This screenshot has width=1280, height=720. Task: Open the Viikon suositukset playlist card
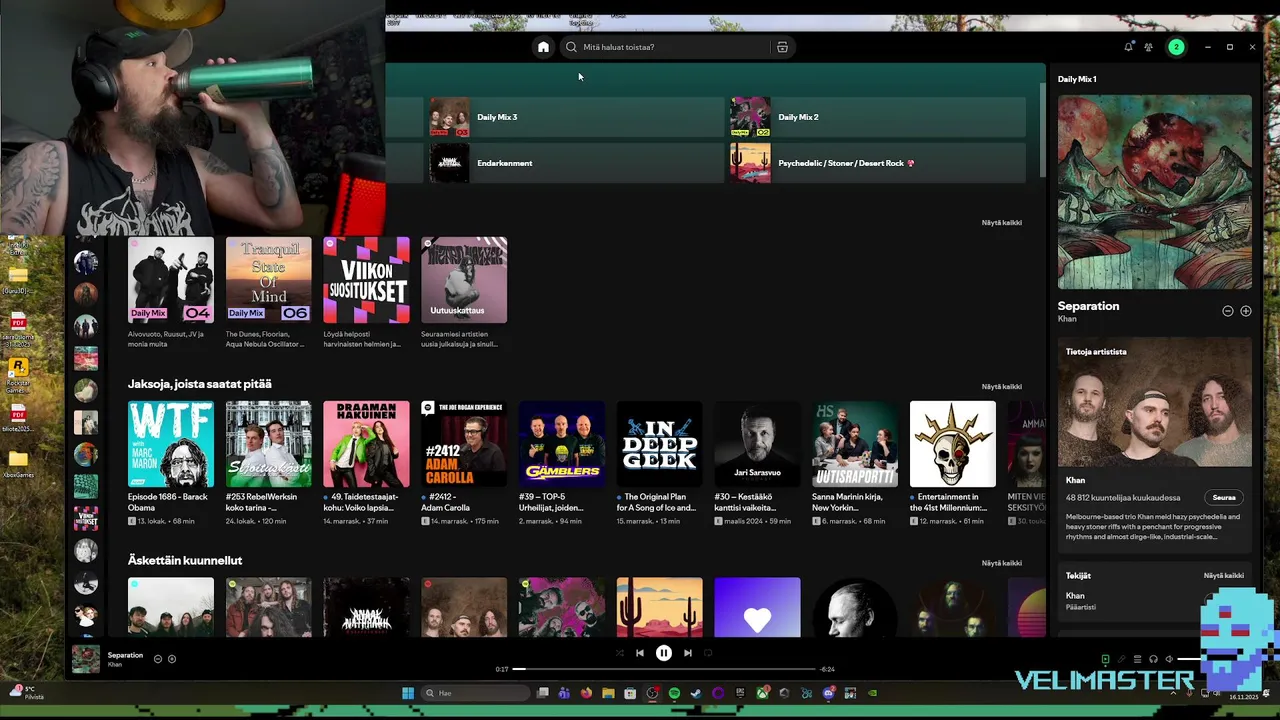tap(366, 280)
